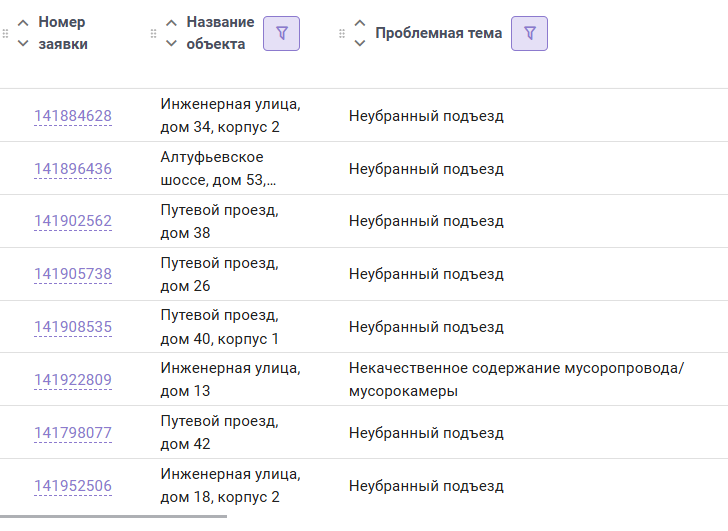
Task: Select request 141922809 about мусоропровод
Action: (x=73, y=380)
